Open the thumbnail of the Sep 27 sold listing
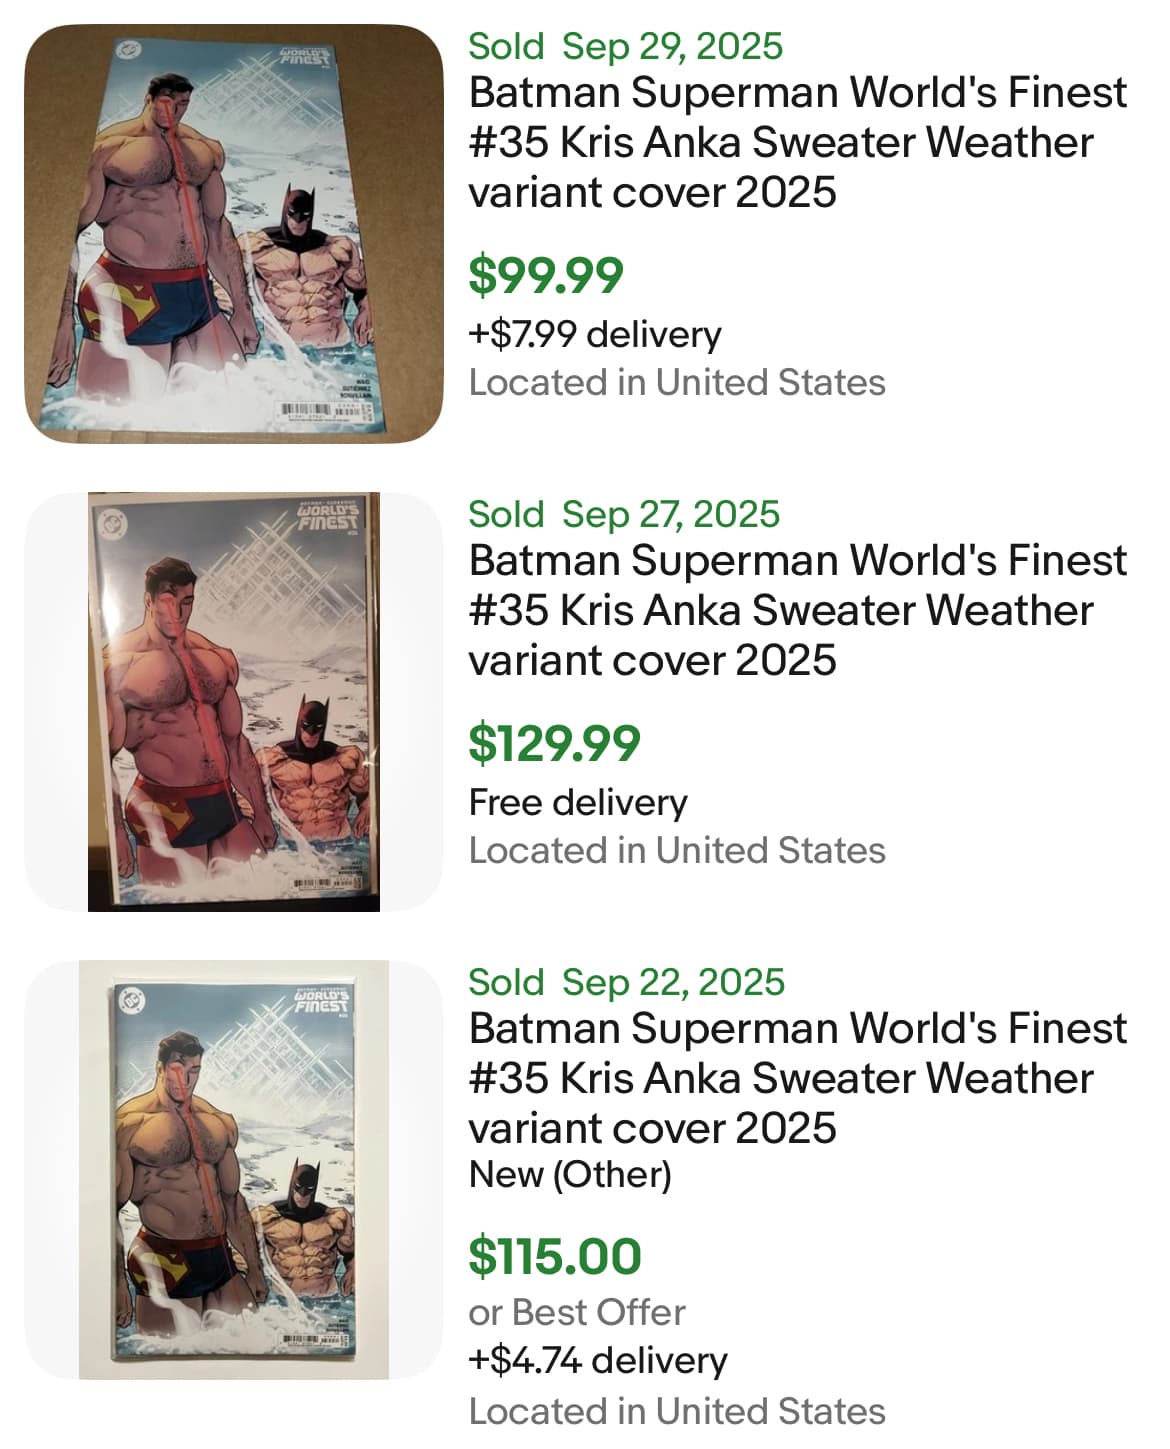Image resolution: width=1170 pixels, height=1449 pixels. [233, 702]
